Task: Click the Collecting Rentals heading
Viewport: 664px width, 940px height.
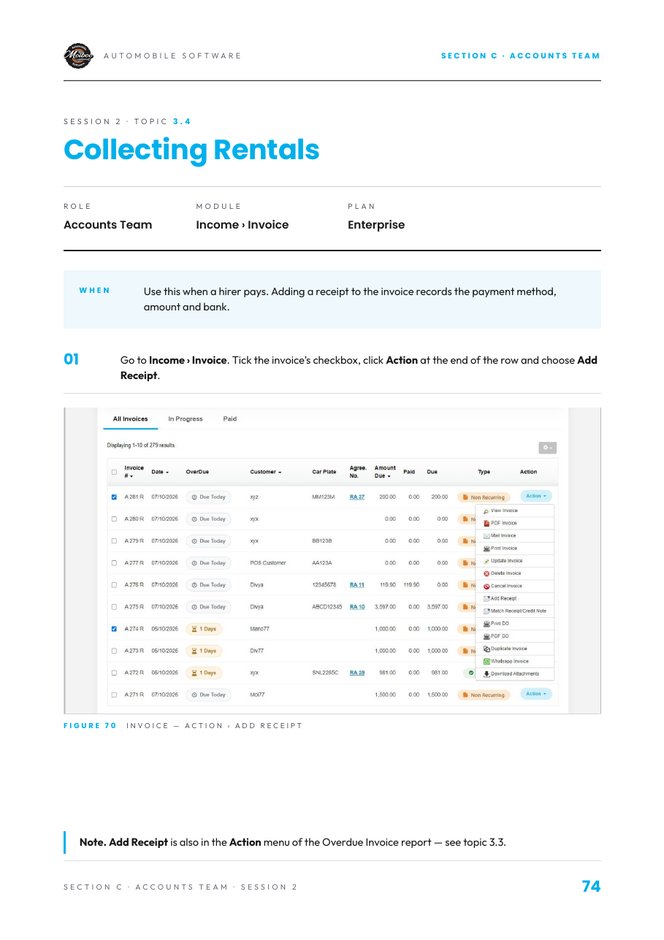Action: 192,150
